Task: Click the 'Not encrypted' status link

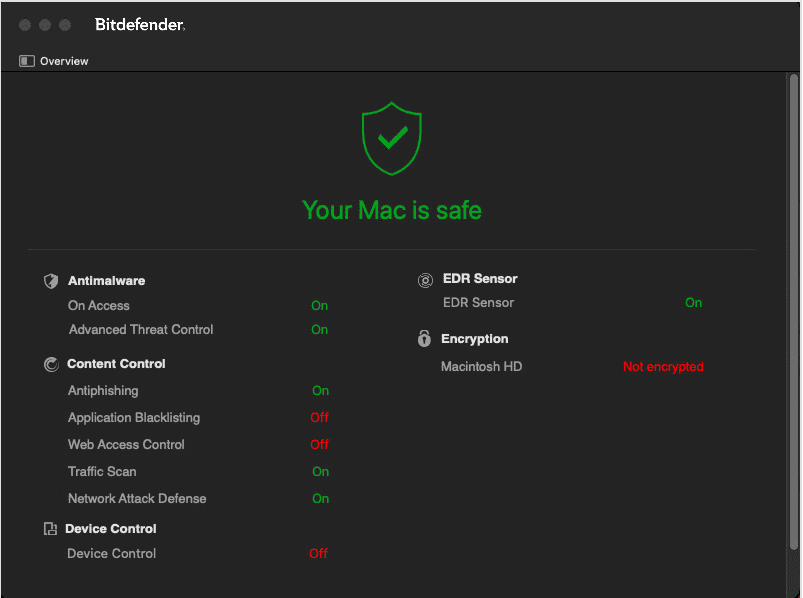Action: pos(663,367)
